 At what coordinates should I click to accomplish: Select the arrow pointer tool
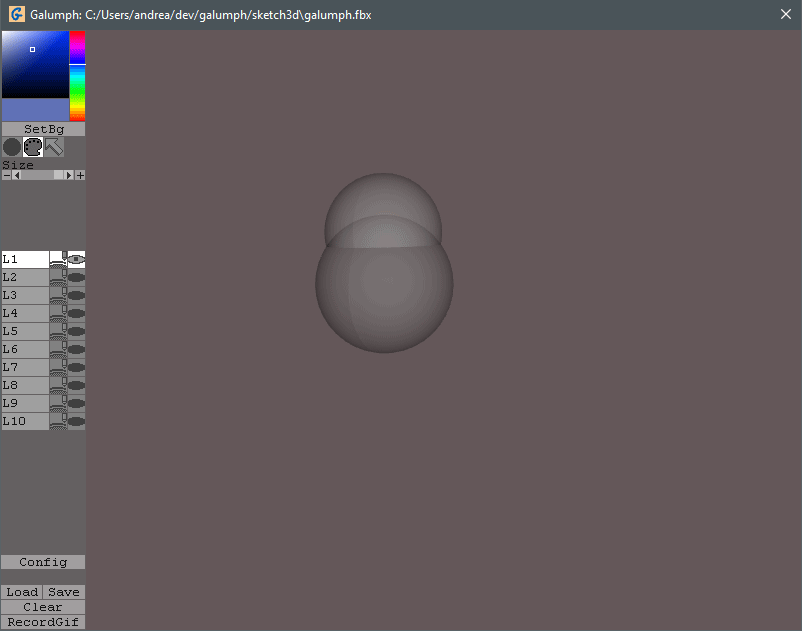[54, 147]
